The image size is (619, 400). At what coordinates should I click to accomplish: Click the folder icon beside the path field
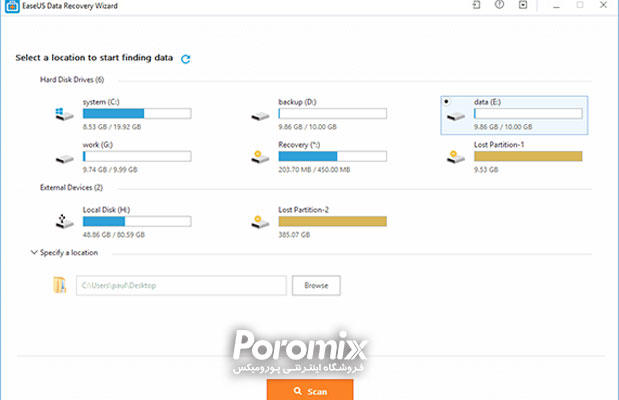coord(60,286)
